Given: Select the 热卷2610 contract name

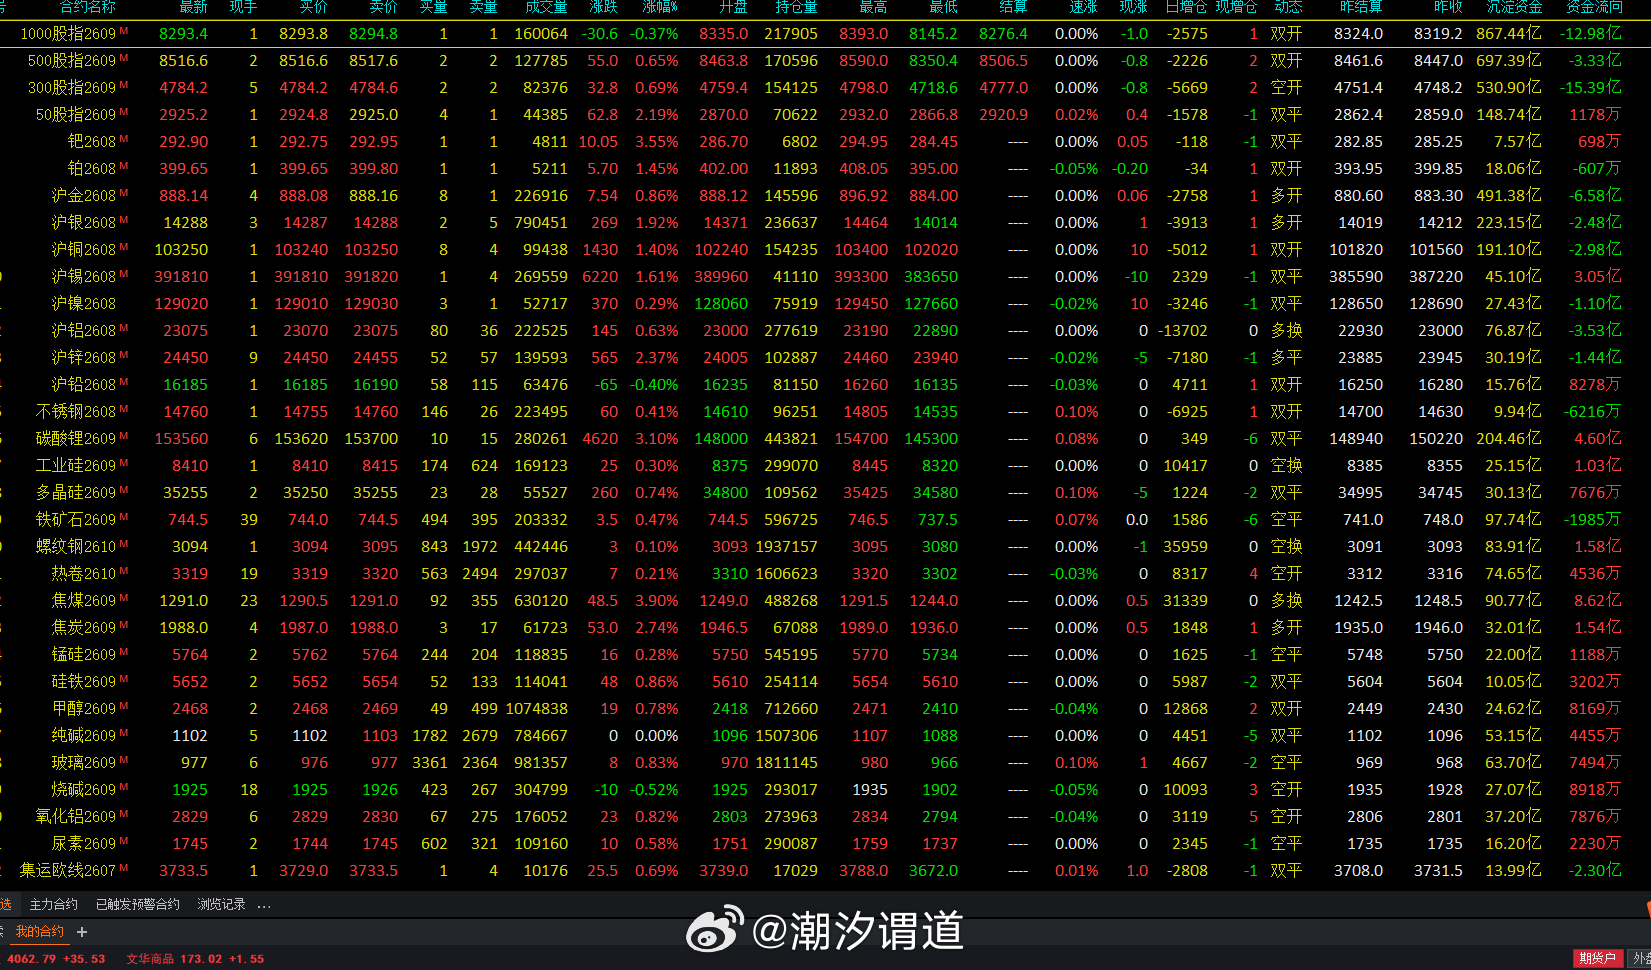Looking at the screenshot, I should (x=84, y=574).
